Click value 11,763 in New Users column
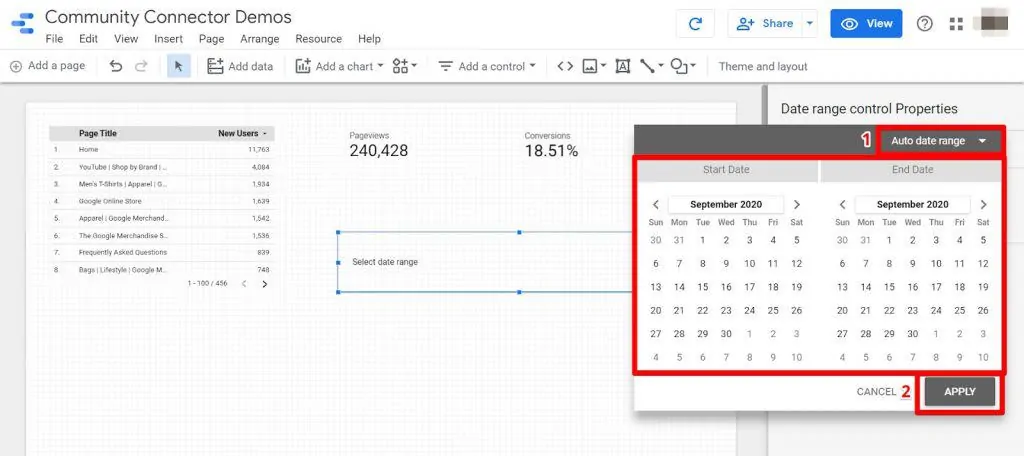The image size is (1024, 456). click(x=259, y=150)
